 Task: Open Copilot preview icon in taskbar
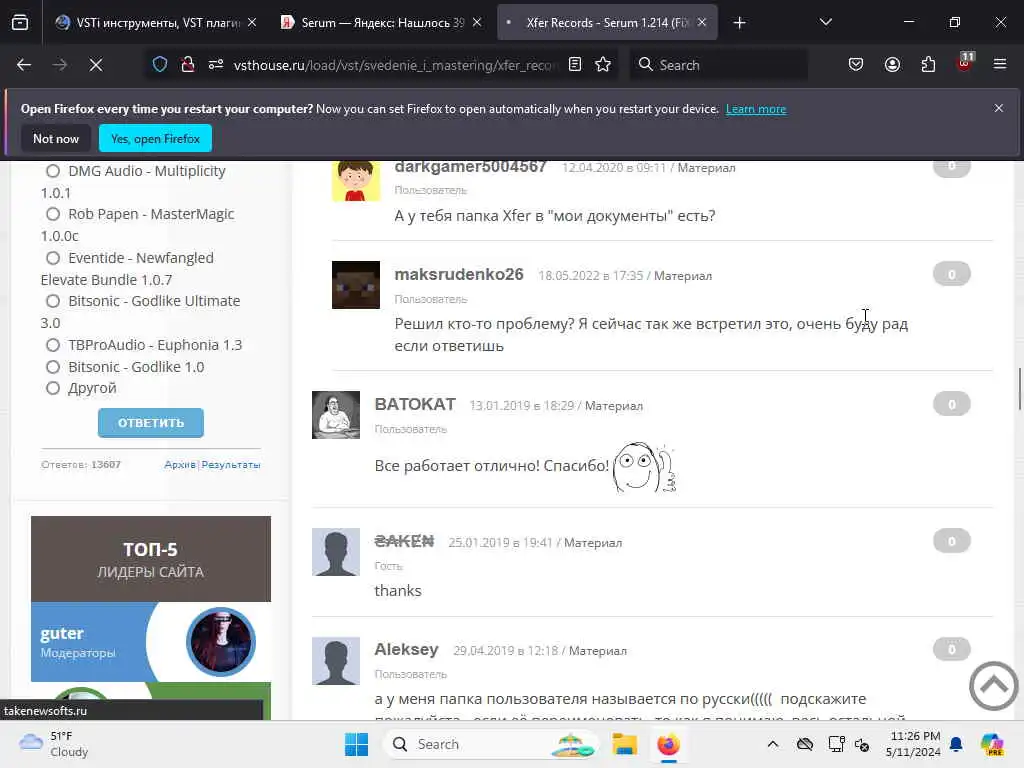click(x=992, y=744)
